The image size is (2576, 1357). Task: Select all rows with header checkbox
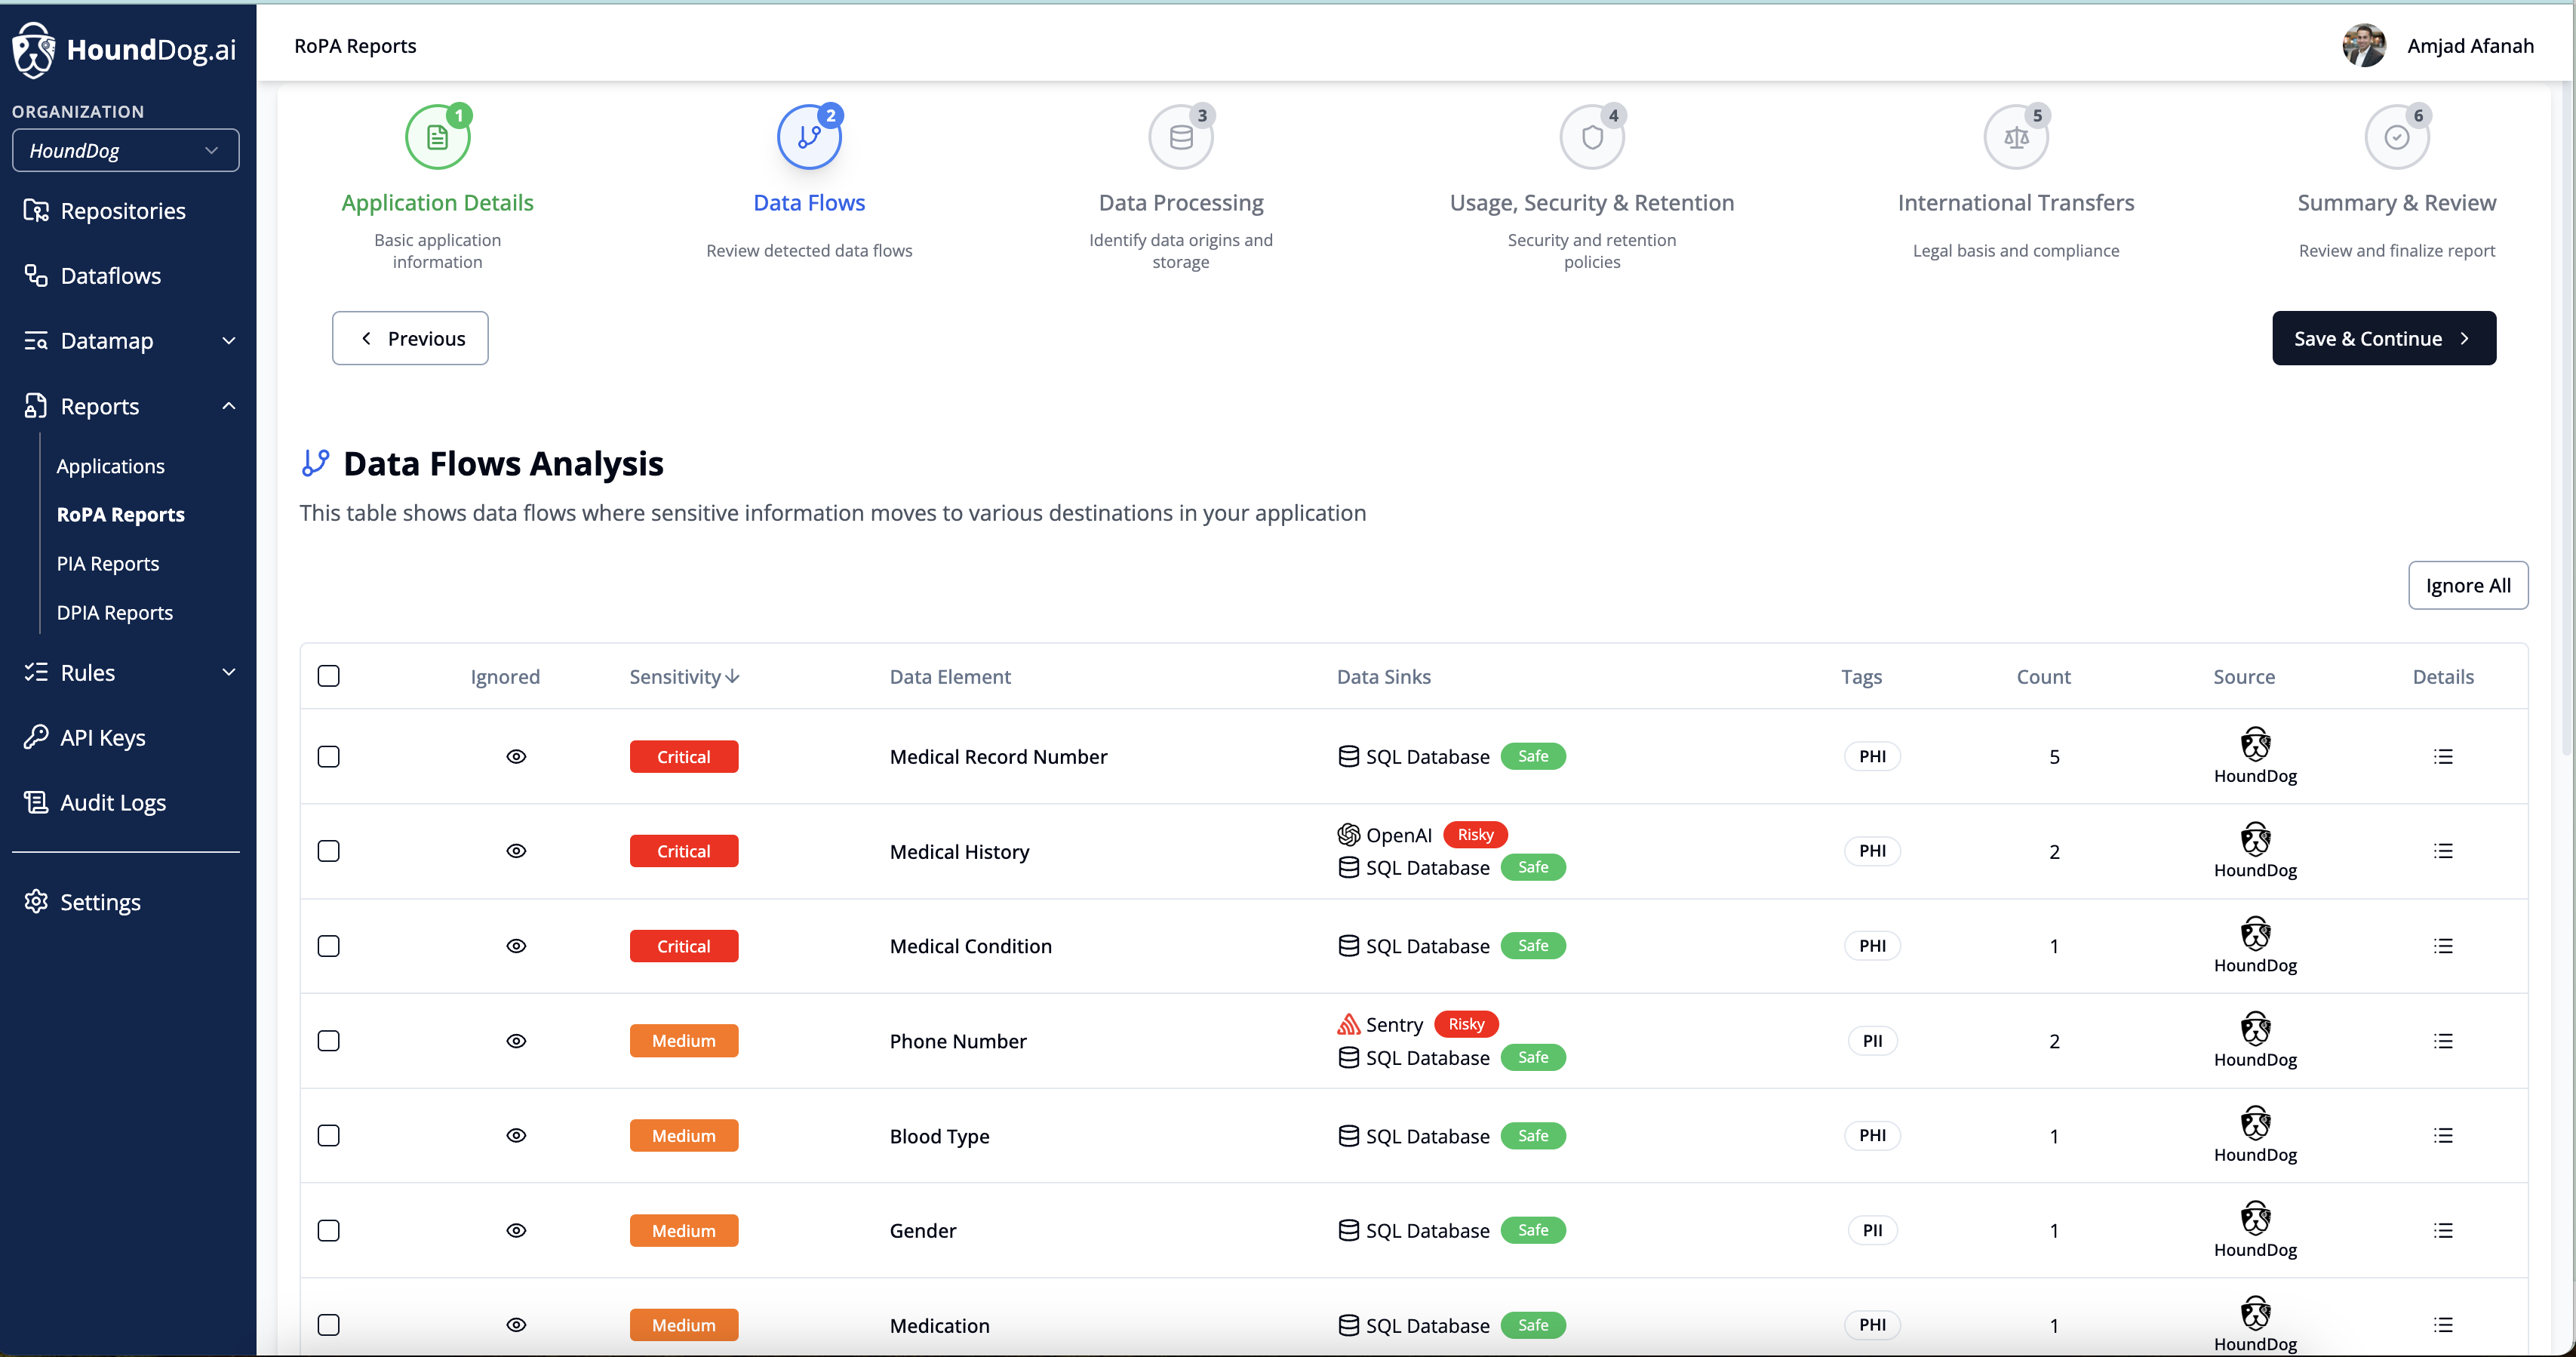click(x=329, y=676)
